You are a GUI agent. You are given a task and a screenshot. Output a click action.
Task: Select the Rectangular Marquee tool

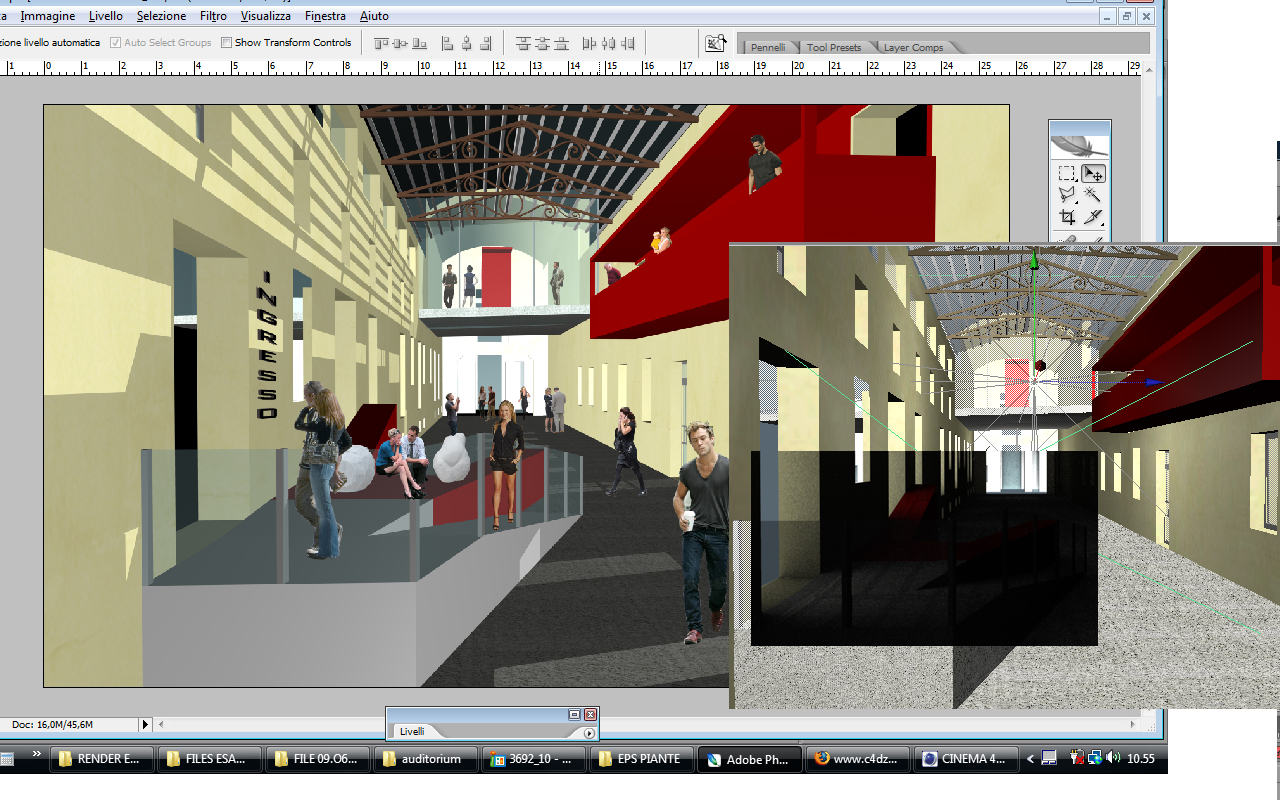(x=1067, y=174)
